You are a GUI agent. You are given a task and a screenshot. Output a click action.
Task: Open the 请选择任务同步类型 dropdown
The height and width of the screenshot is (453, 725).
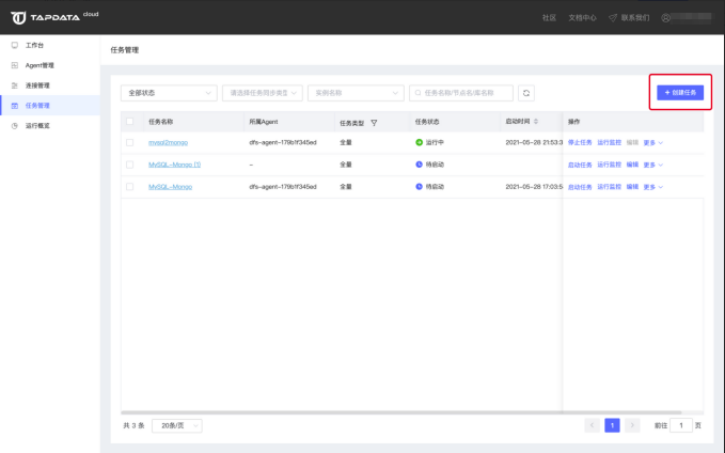click(x=262, y=93)
